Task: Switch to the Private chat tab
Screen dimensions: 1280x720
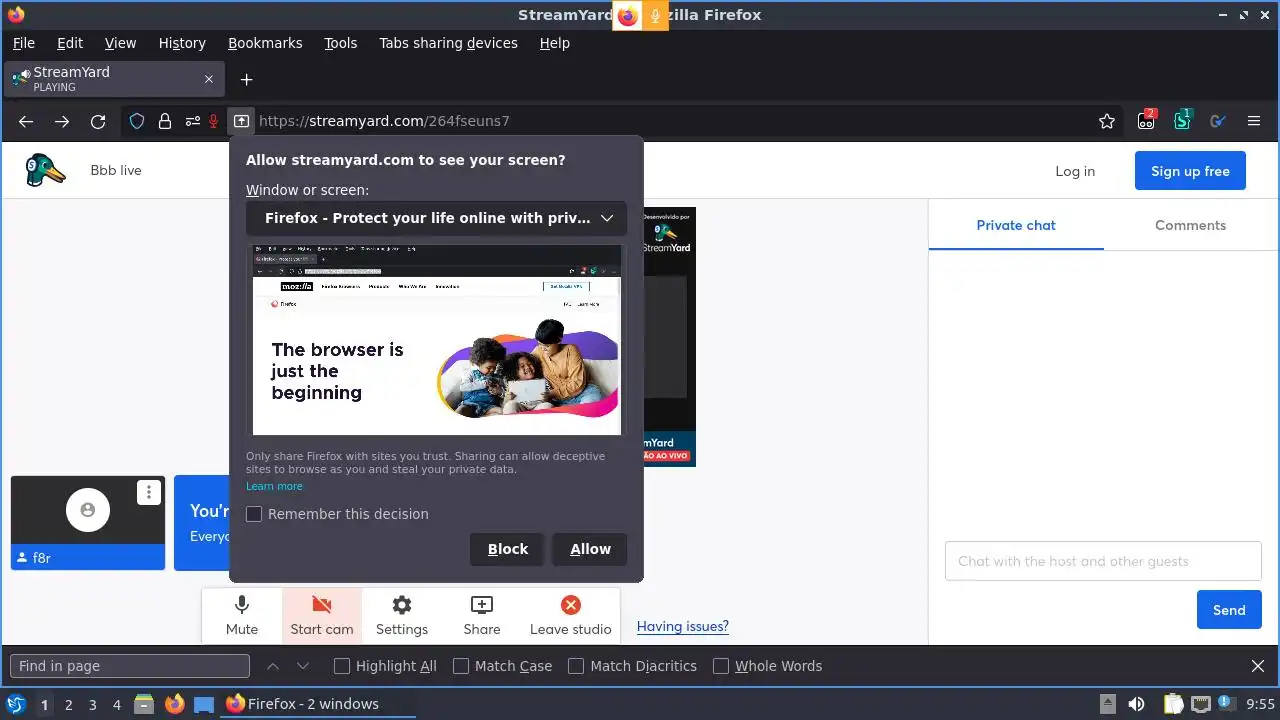Action: [1016, 225]
